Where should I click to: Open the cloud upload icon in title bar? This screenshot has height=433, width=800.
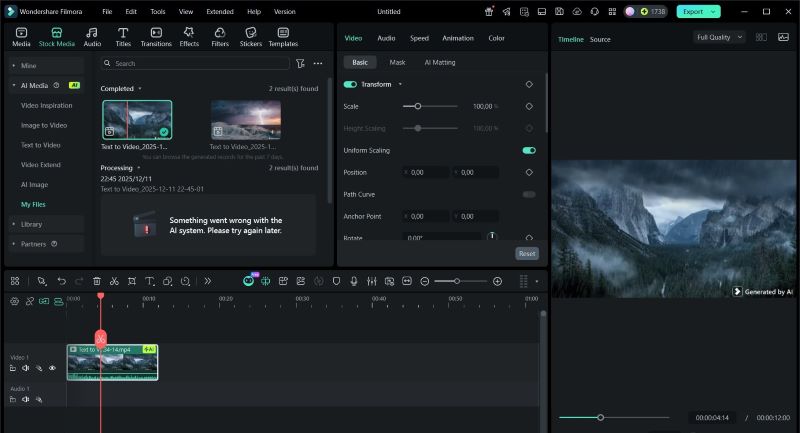click(577, 11)
